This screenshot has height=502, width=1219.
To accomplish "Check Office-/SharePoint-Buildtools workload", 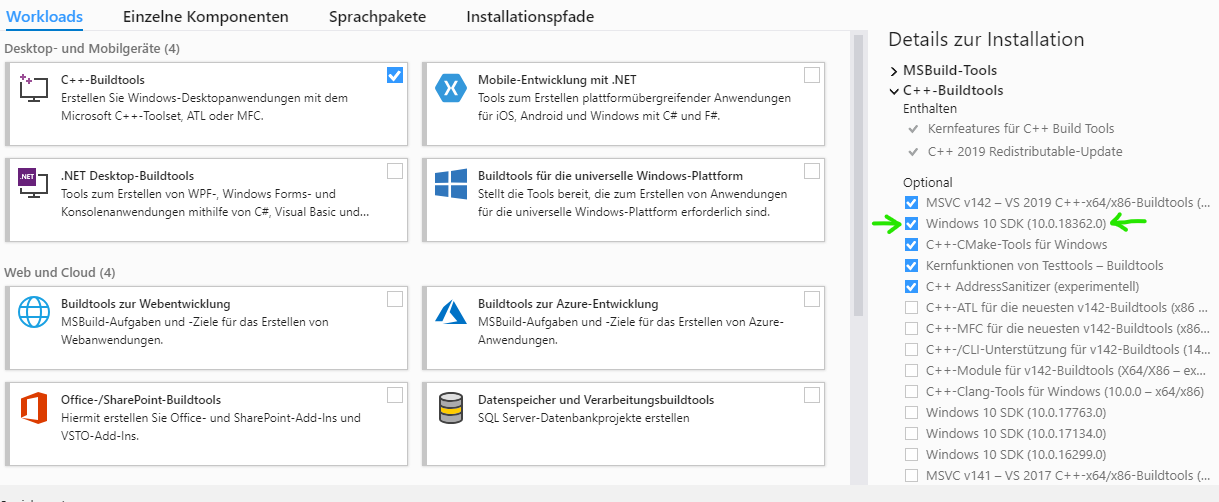I will pos(395,395).
